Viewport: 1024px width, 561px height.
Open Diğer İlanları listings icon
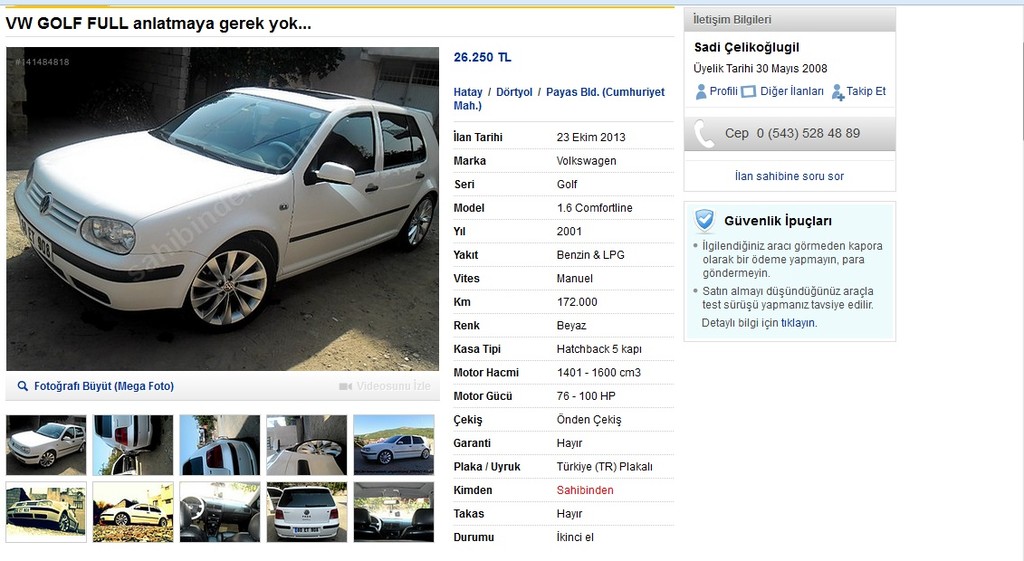[x=748, y=92]
